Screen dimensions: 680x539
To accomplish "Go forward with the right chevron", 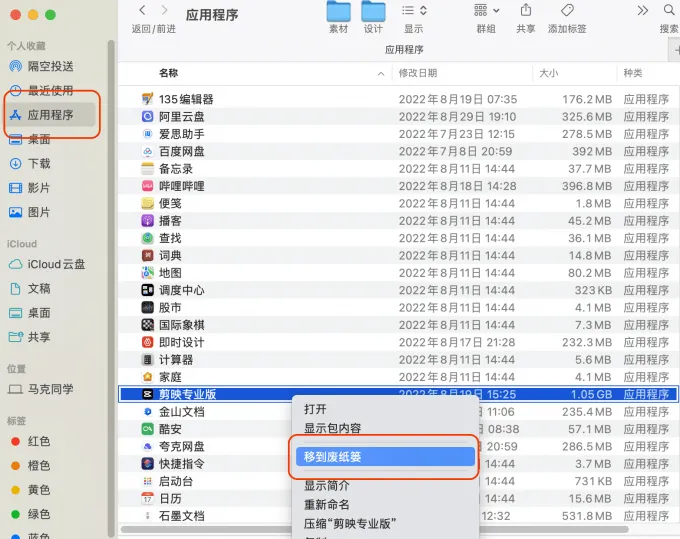I will [x=164, y=10].
